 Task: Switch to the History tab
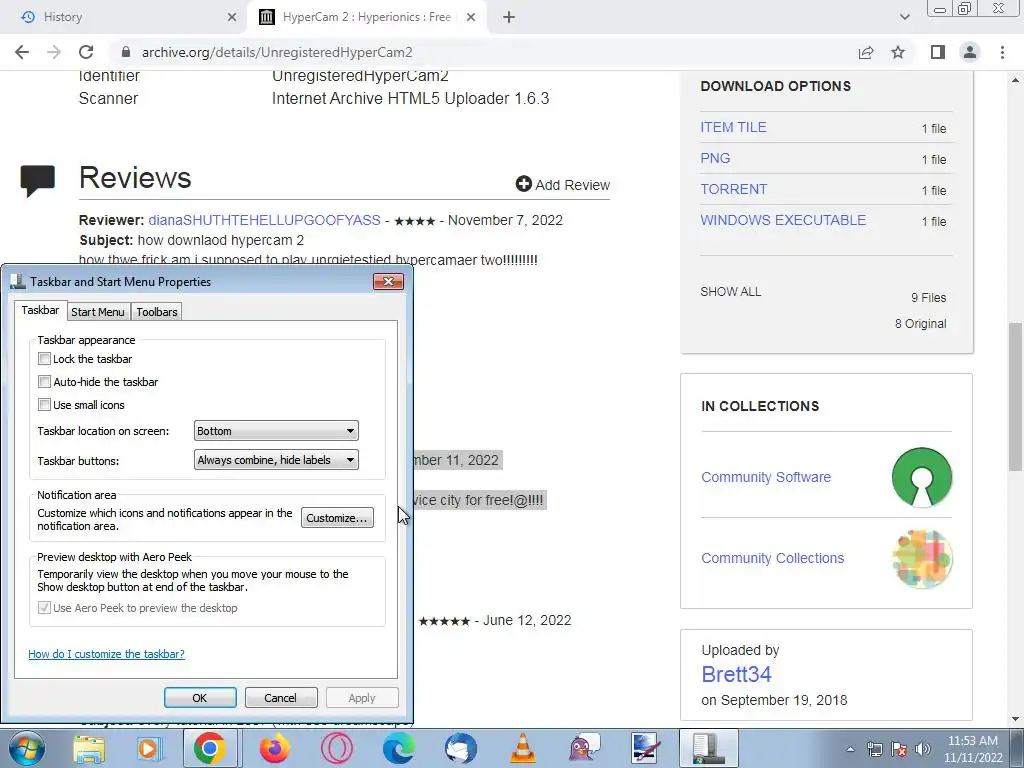124,17
